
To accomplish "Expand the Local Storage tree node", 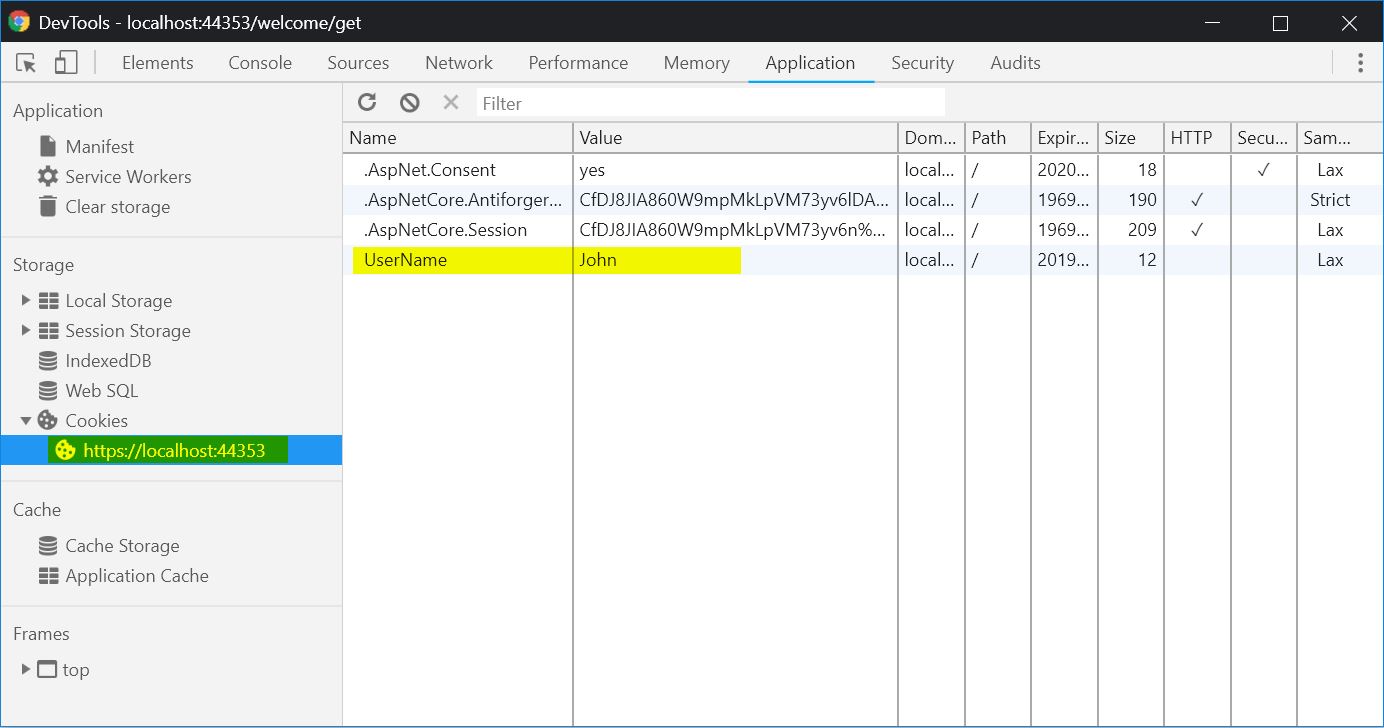I will pyautogui.click(x=26, y=301).
